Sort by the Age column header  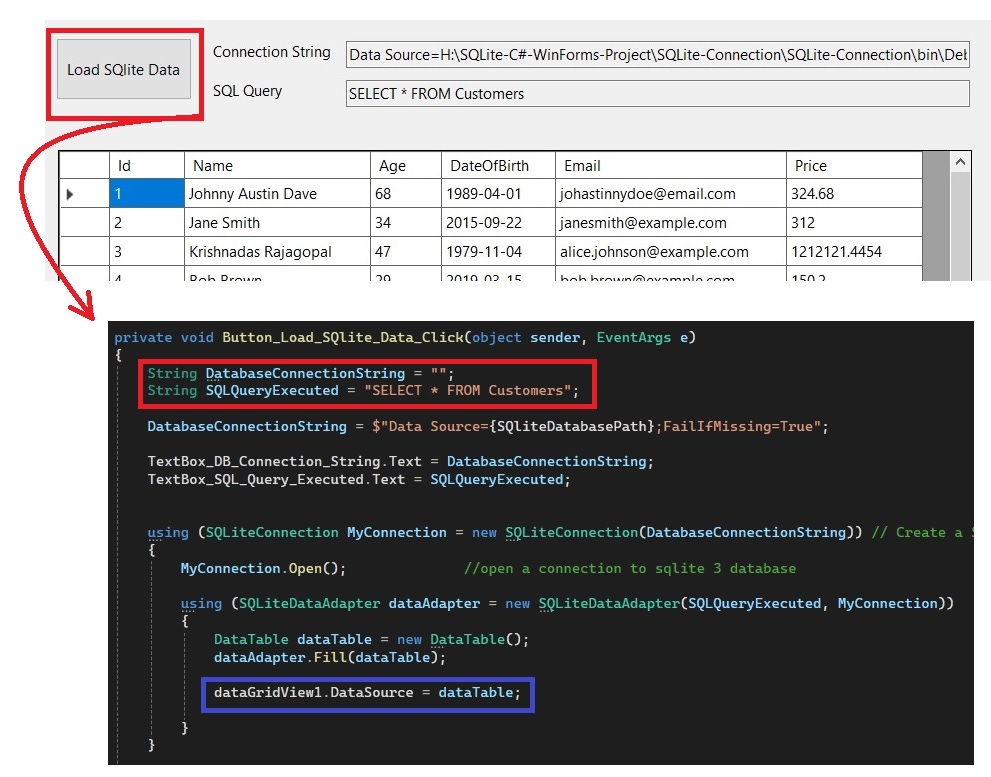tap(405, 166)
